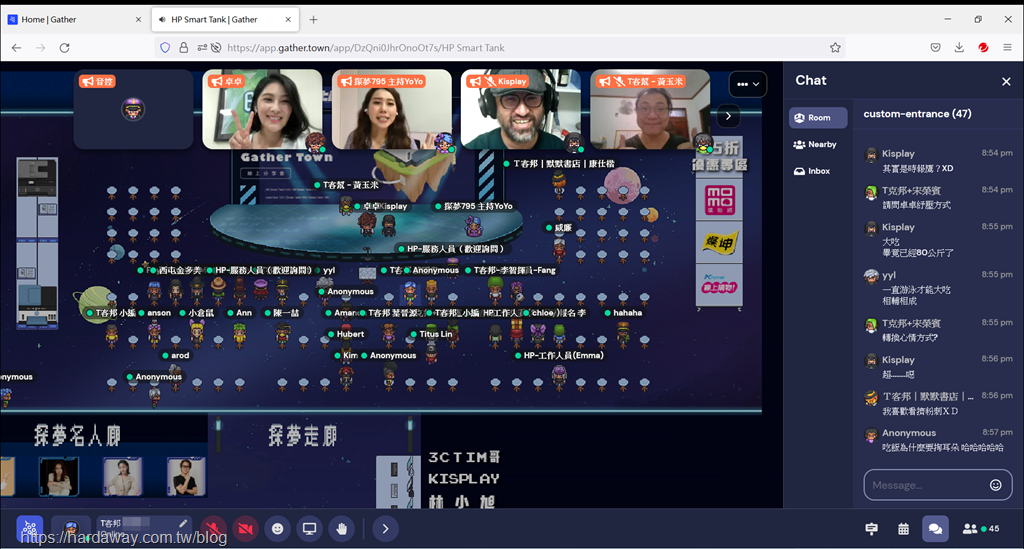Show next video tiles with right arrow
This screenshot has height=549, width=1024.
tap(728, 116)
